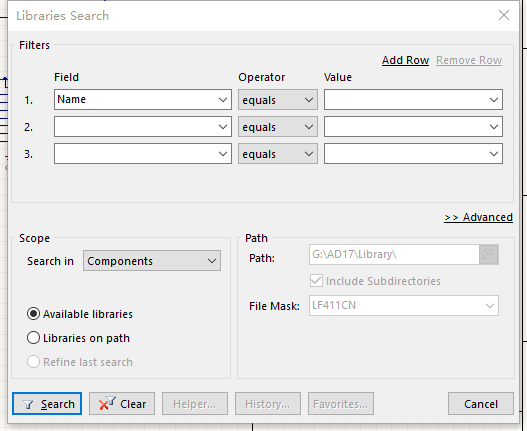
Task: Close the Libraries Search dialog
Action: click(504, 15)
